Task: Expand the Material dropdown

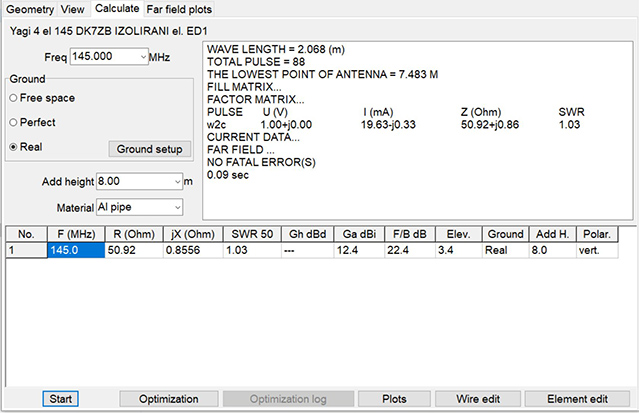Action: 177,207
